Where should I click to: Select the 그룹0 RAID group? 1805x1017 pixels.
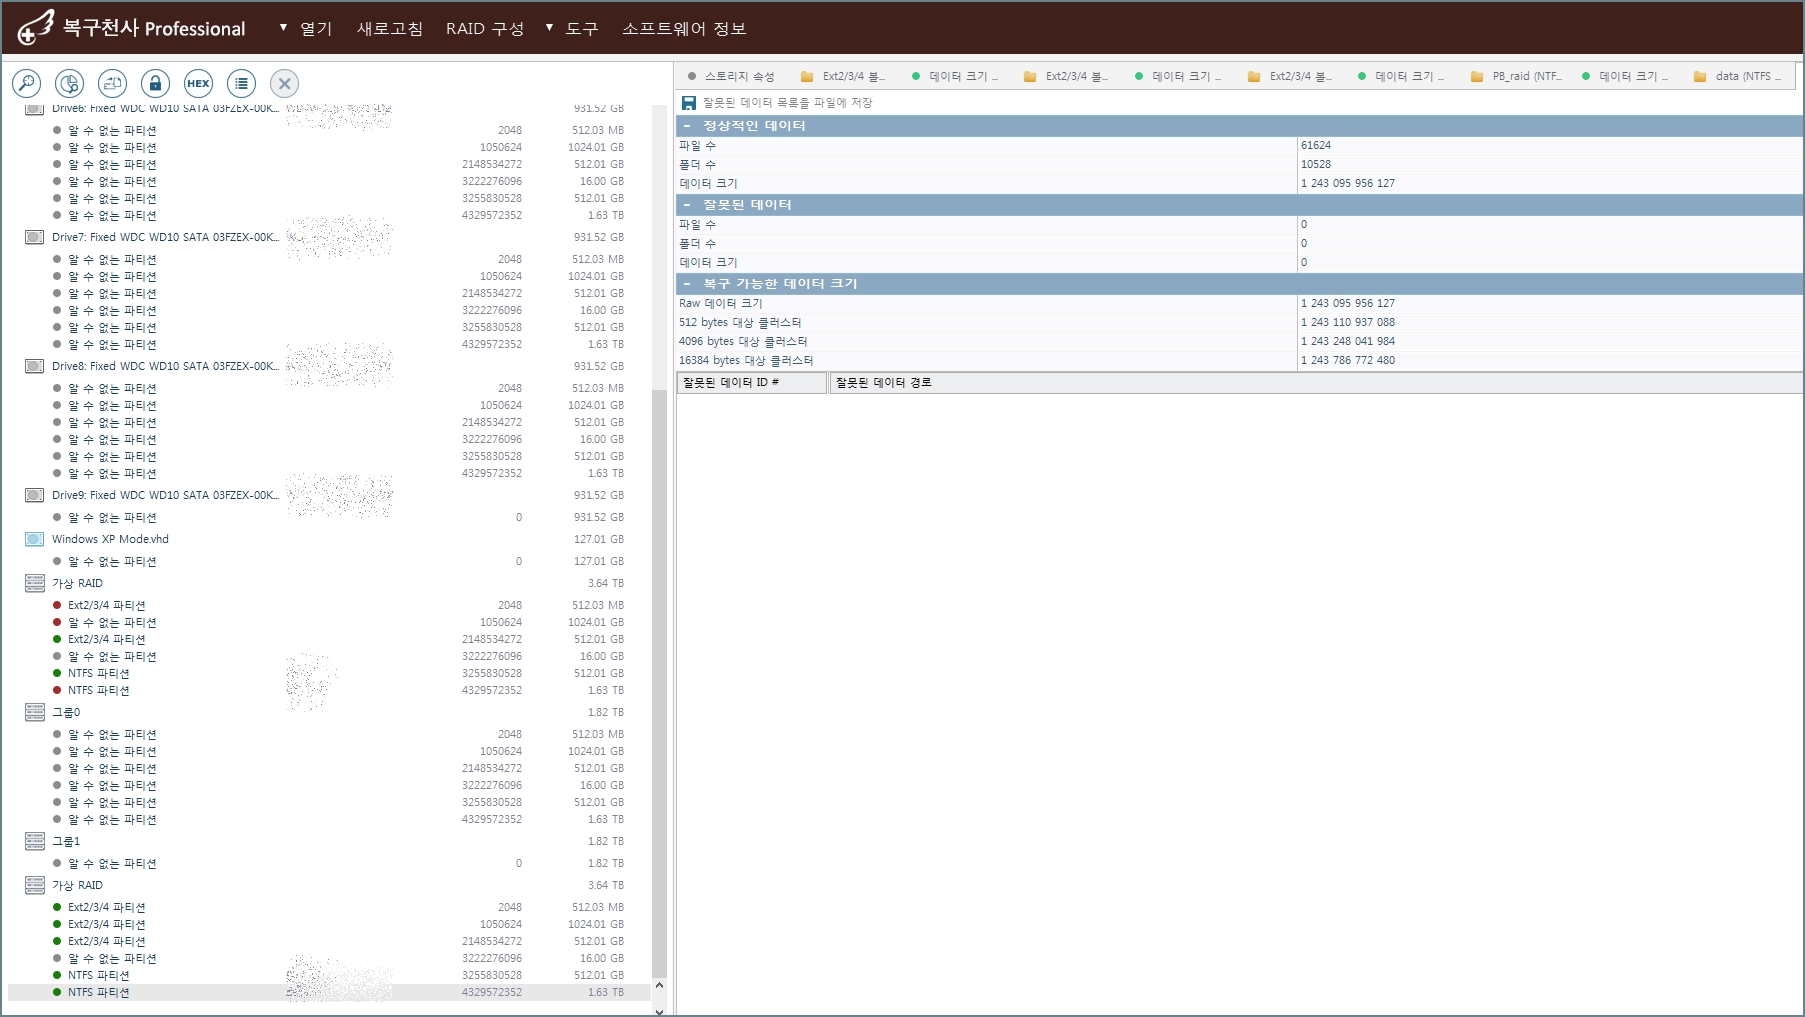tap(67, 711)
